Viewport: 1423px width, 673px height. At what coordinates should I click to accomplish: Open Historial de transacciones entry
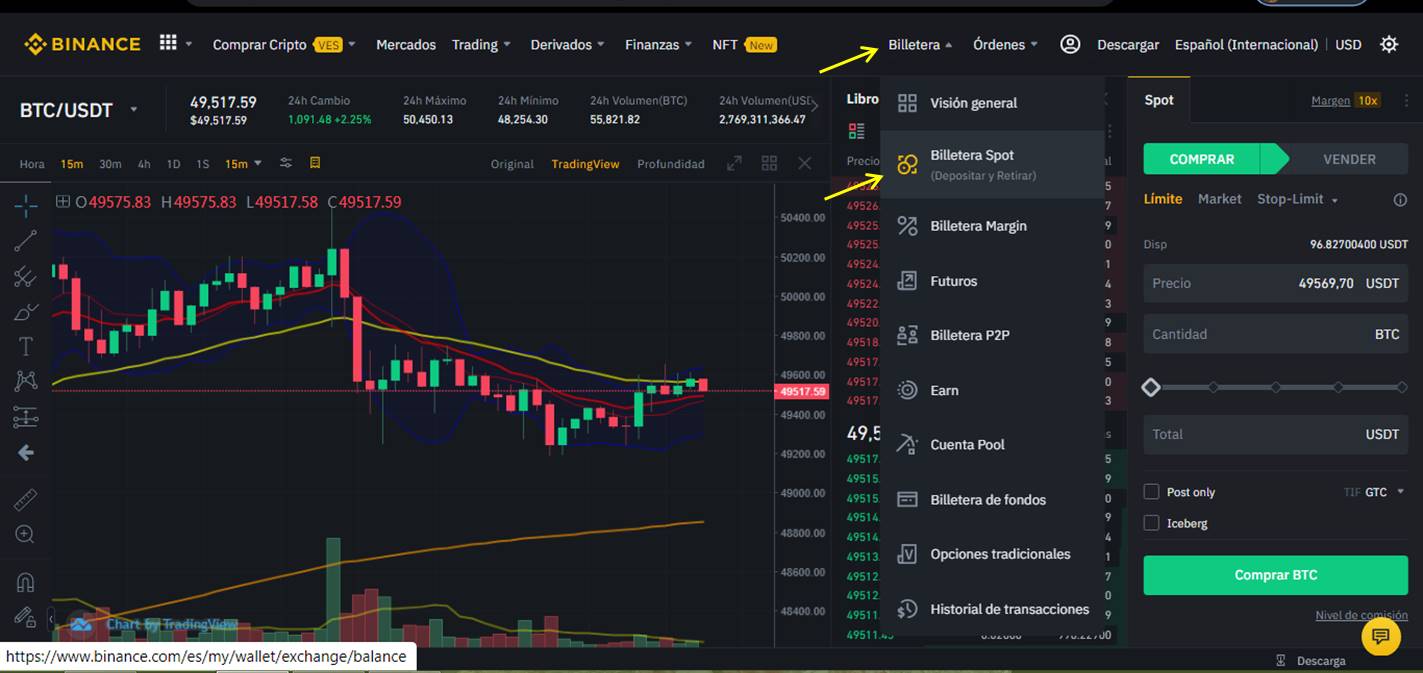[992, 609]
